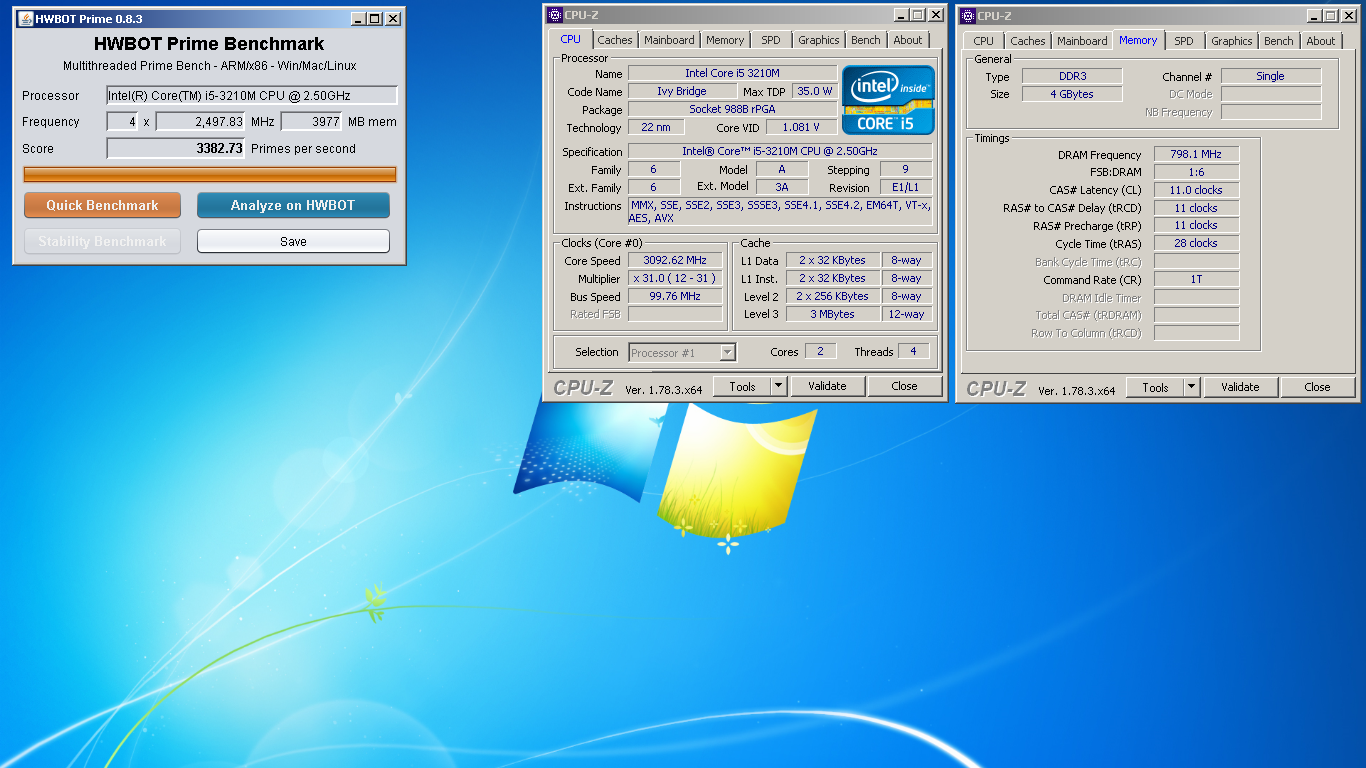The width and height of the screenshot is (1366, 768).
Task: Click Tools button in CPU-Z CPU window
Action: [743, 386]
